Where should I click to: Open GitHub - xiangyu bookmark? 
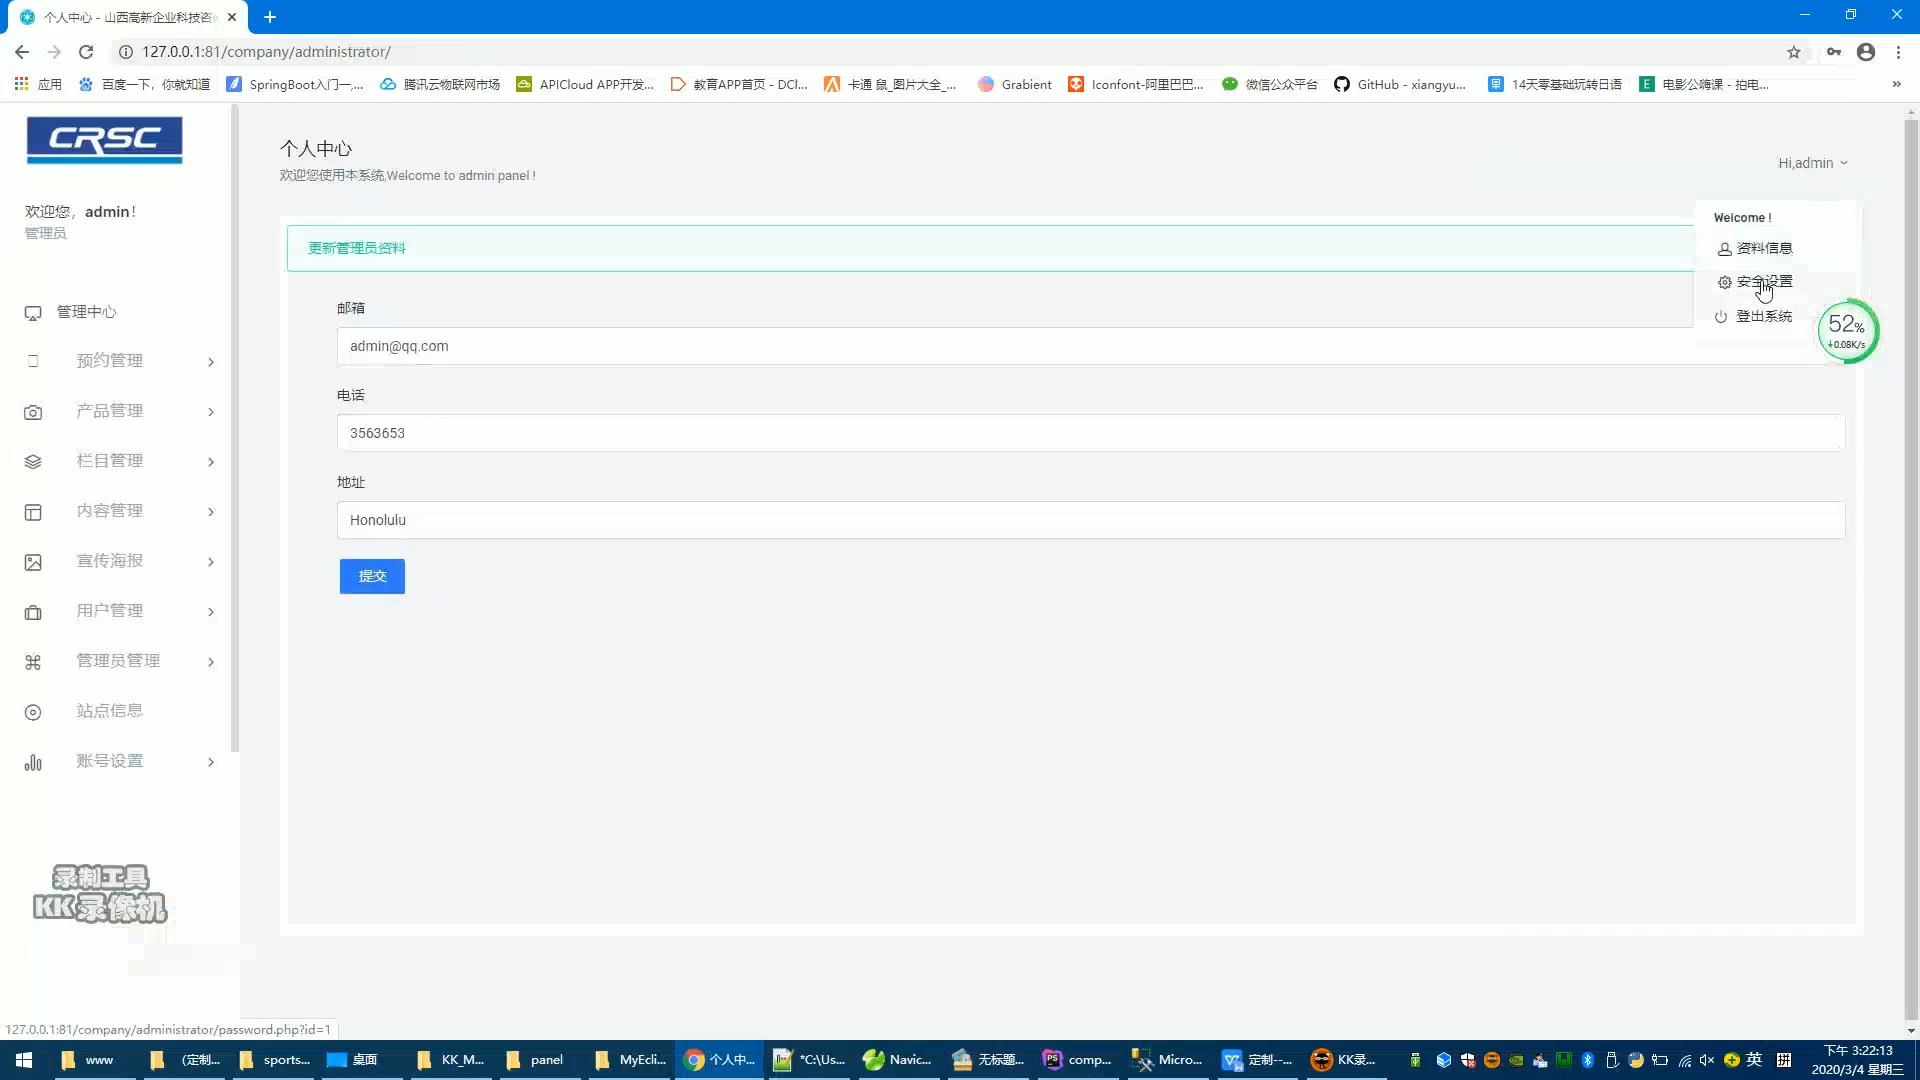pyautogui.click(x=1400, y=84)
